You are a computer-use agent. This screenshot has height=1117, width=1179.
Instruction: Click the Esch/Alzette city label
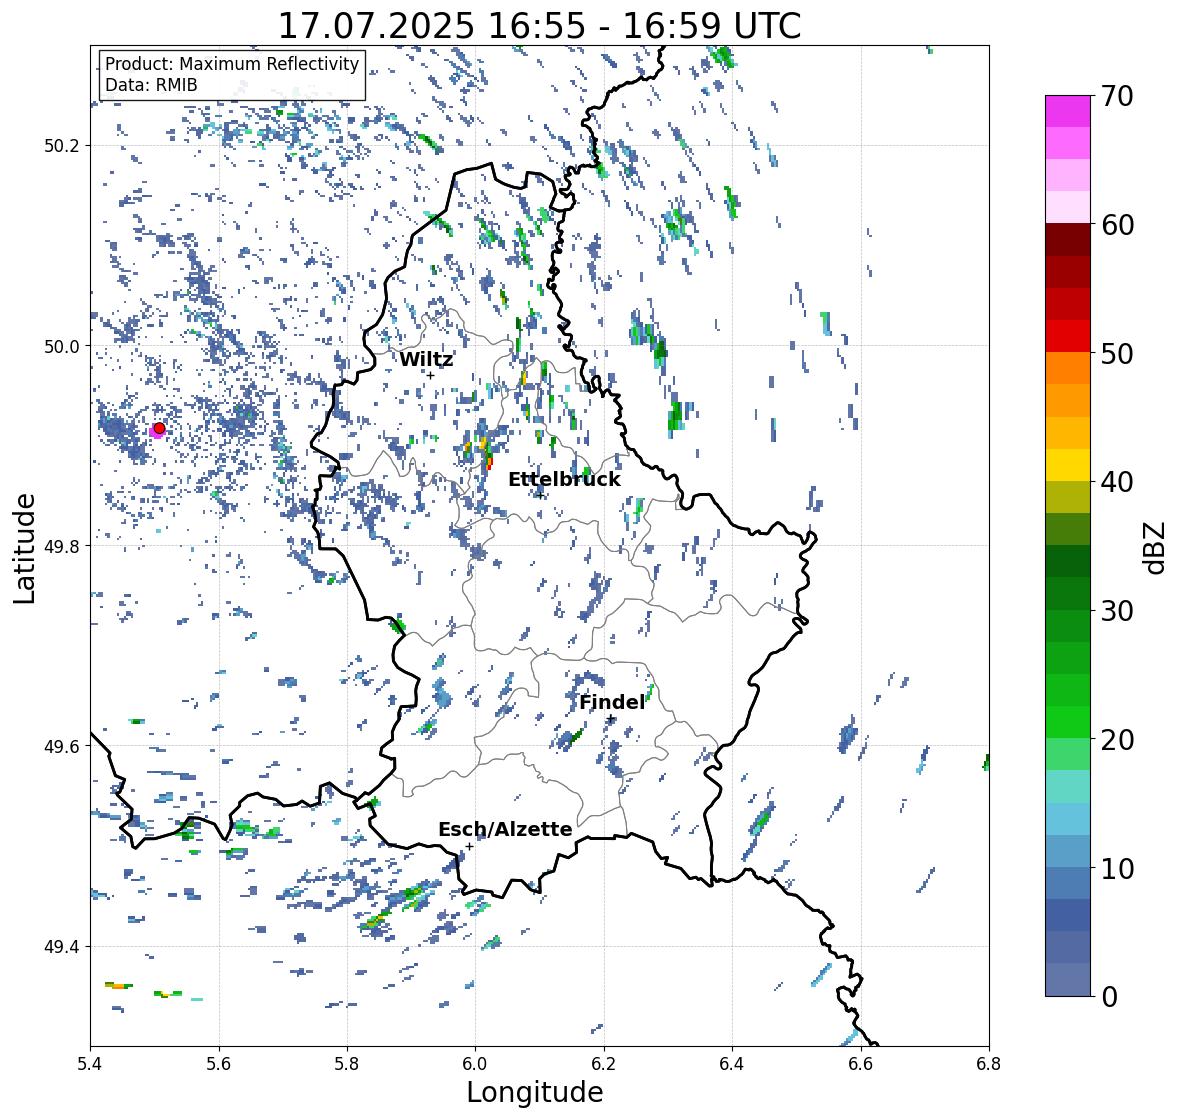click(505, 829)
